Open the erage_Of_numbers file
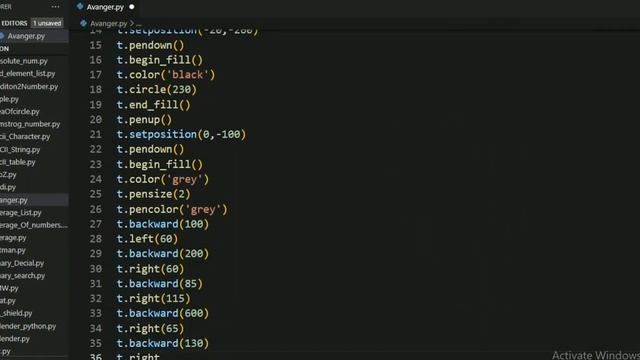Image resolution: width=640 pixels, height=360 pixels. (x=34, y=225)
